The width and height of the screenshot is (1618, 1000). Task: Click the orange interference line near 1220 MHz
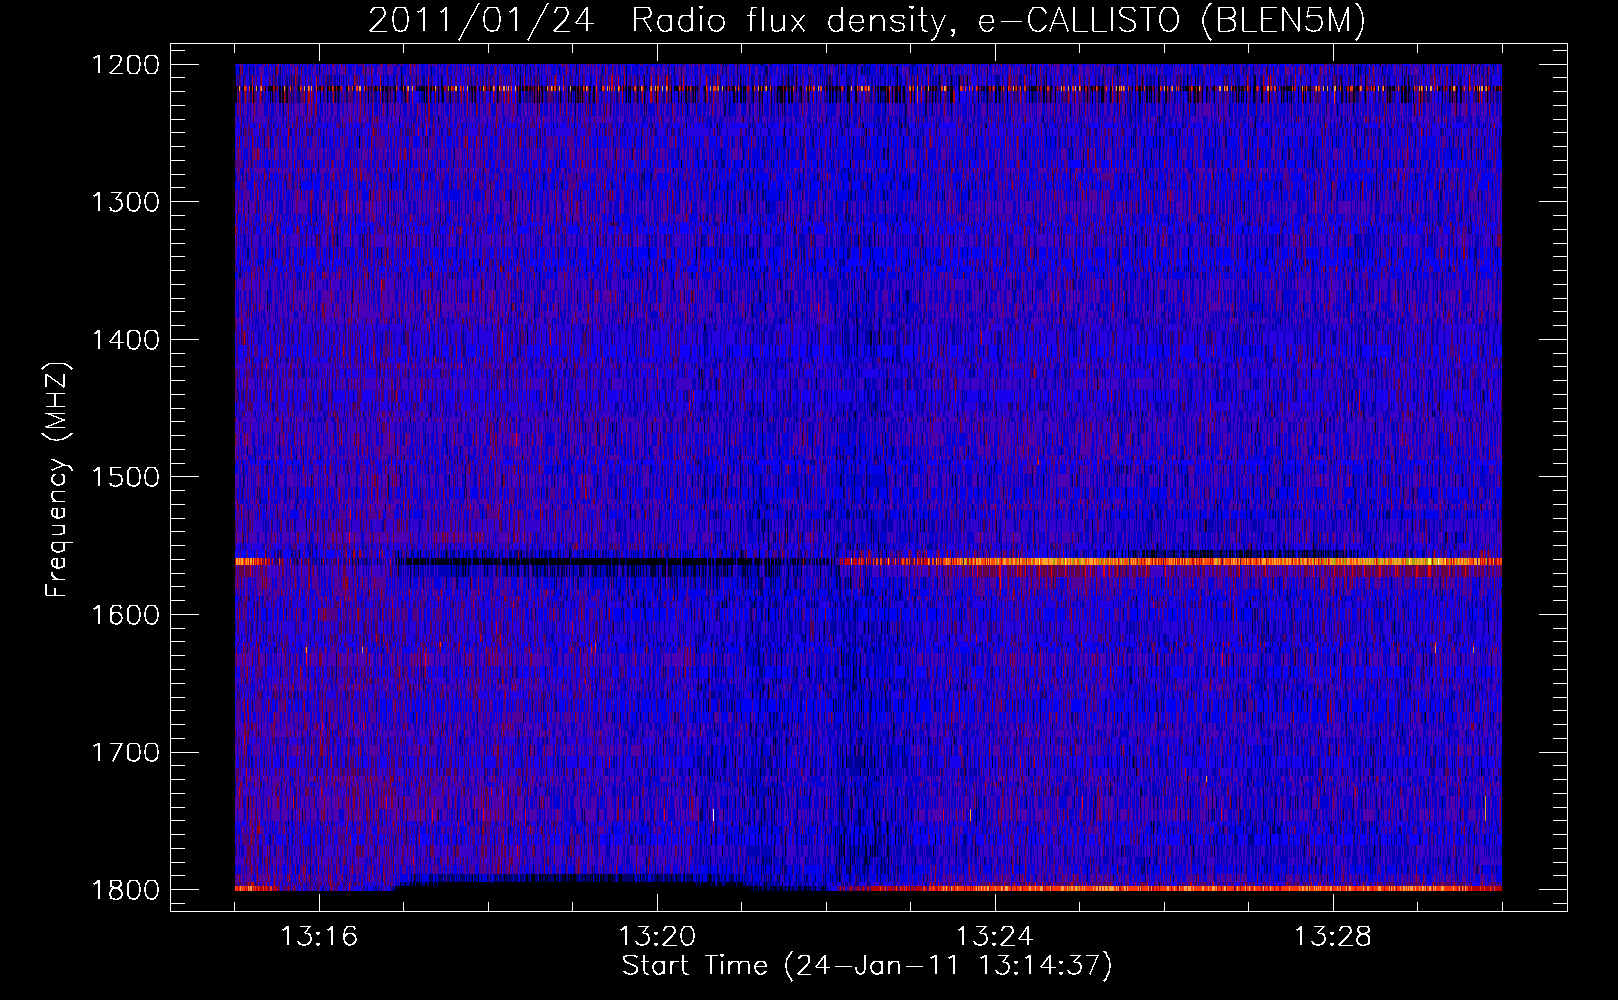coord(868,89)
